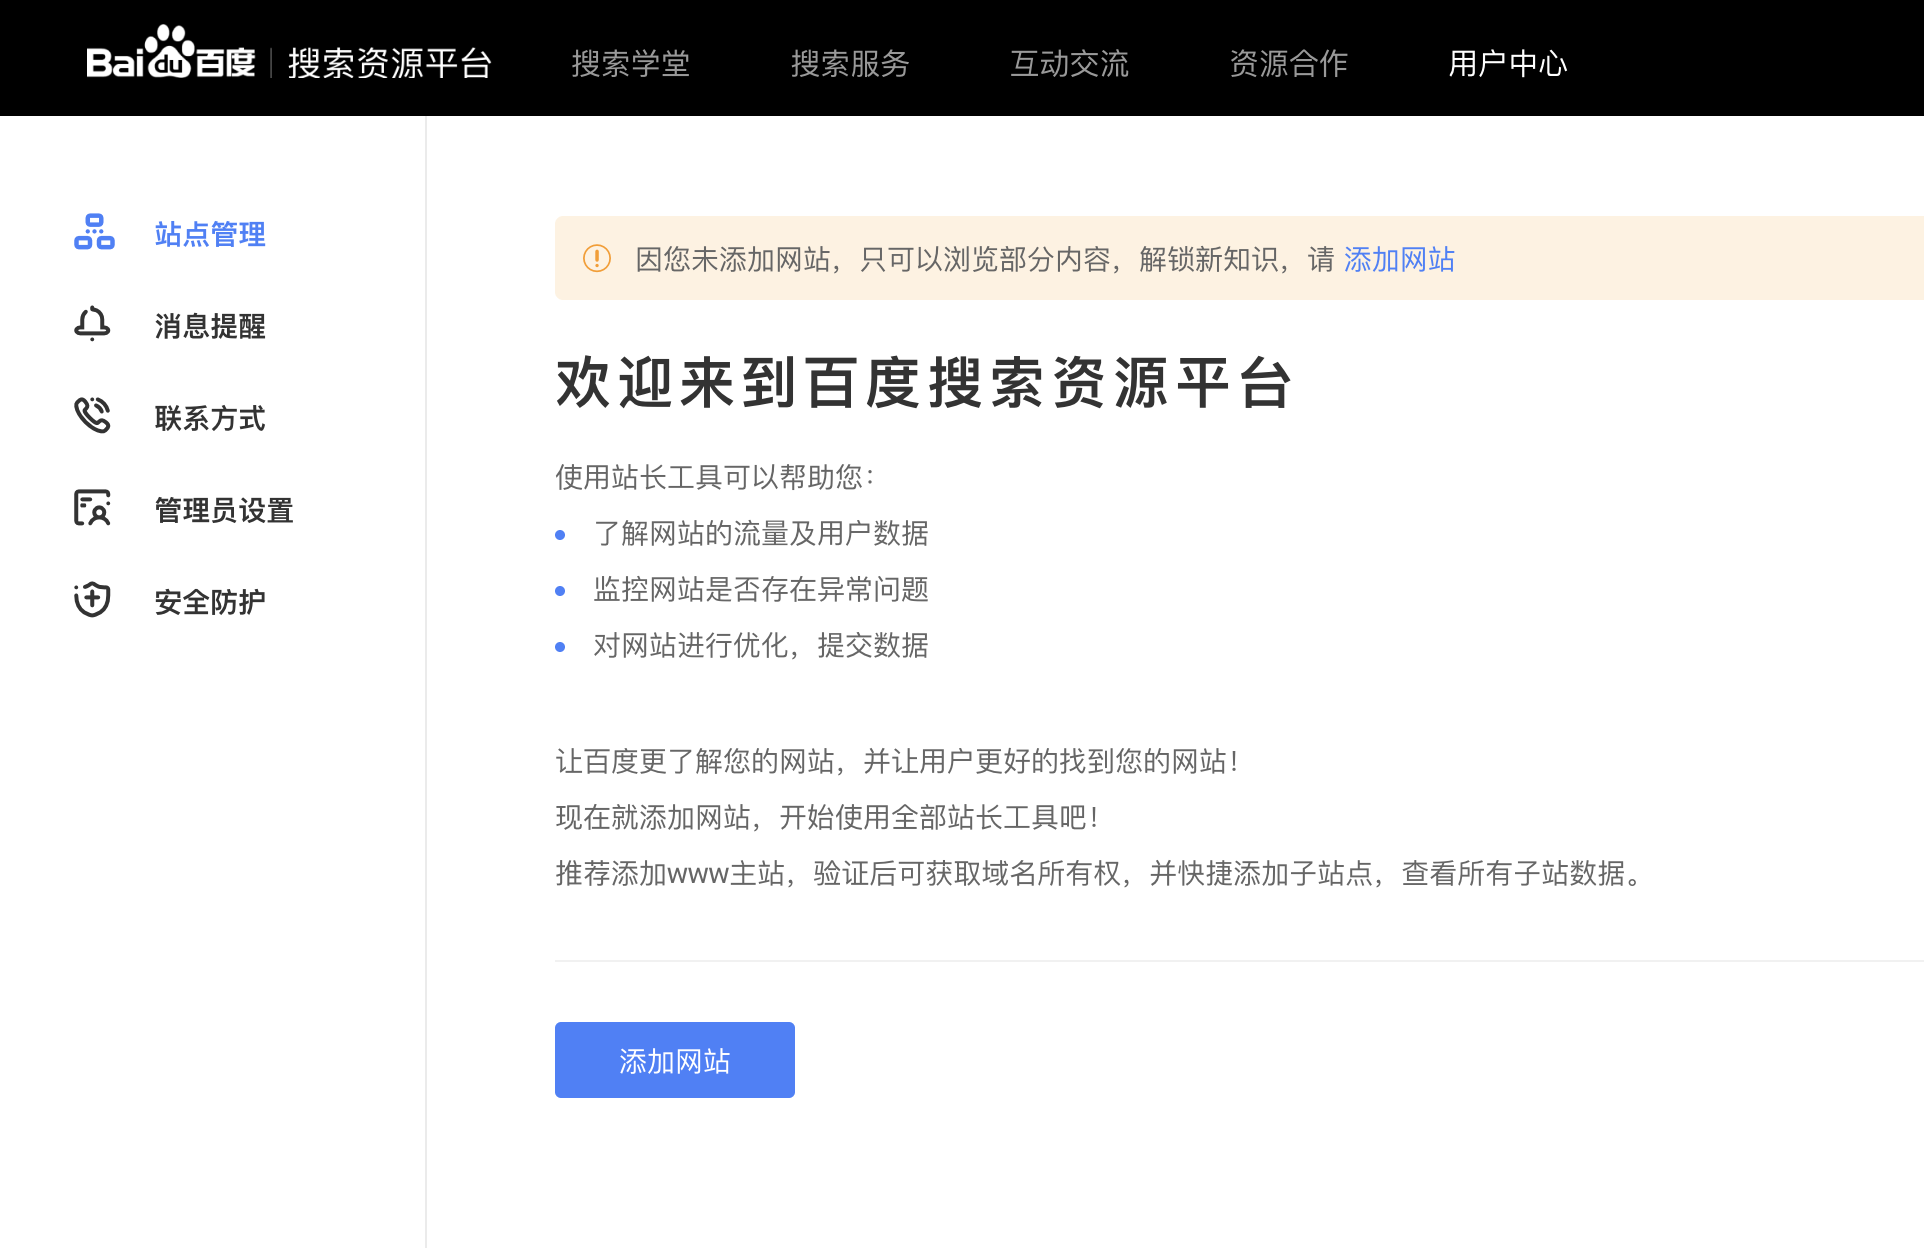Click the bell notification icon
Viewport: 1924px width, 1248px height.
[x=92, y=324]
